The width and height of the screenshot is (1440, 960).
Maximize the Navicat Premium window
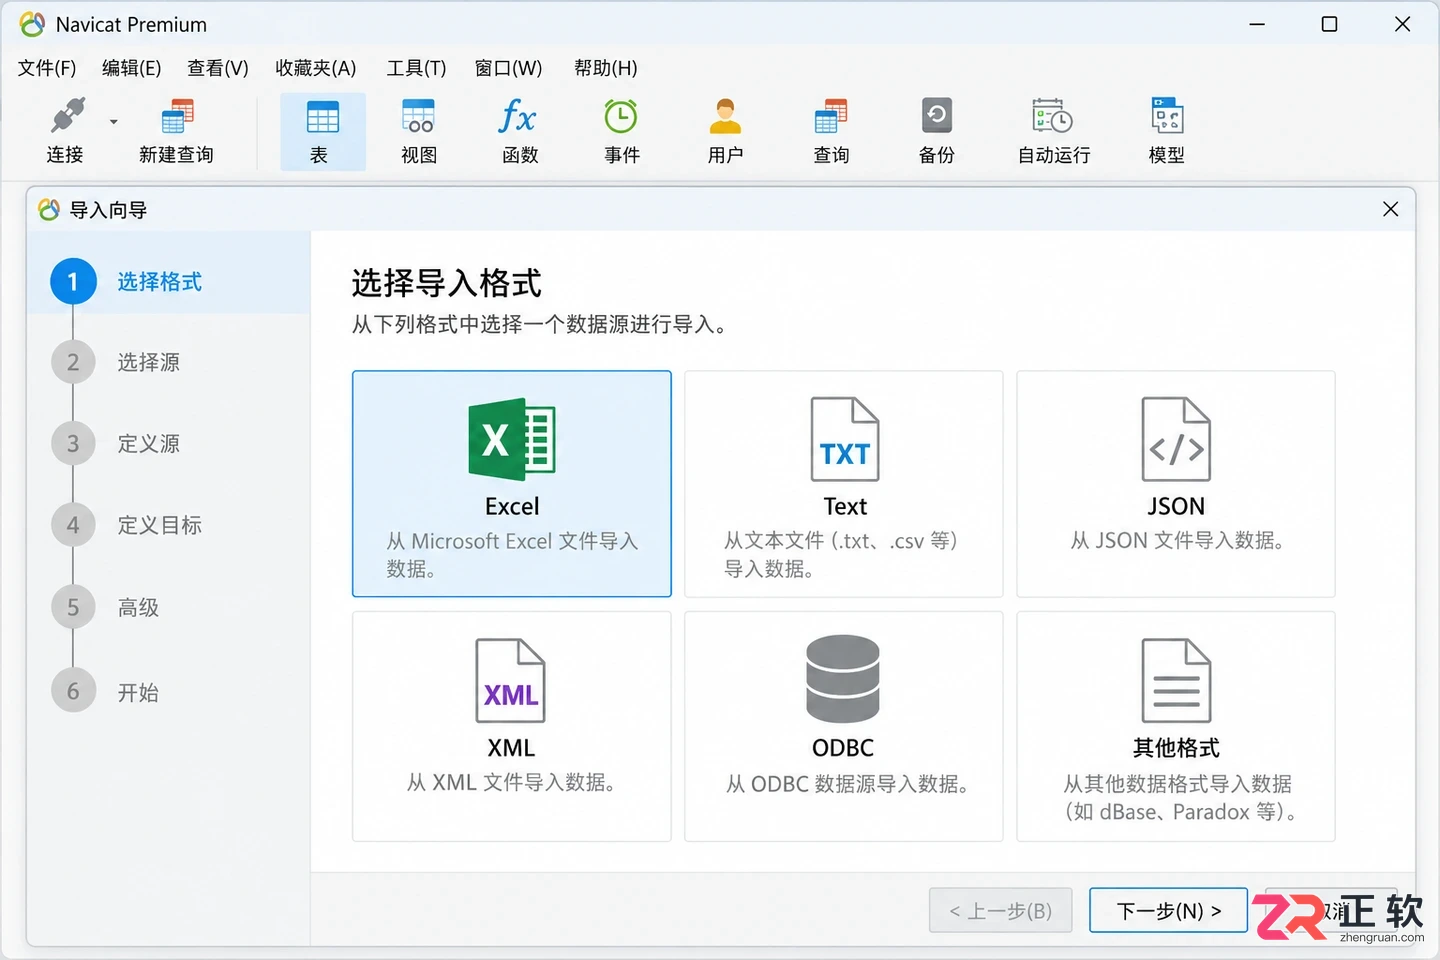coord(1329,24)
